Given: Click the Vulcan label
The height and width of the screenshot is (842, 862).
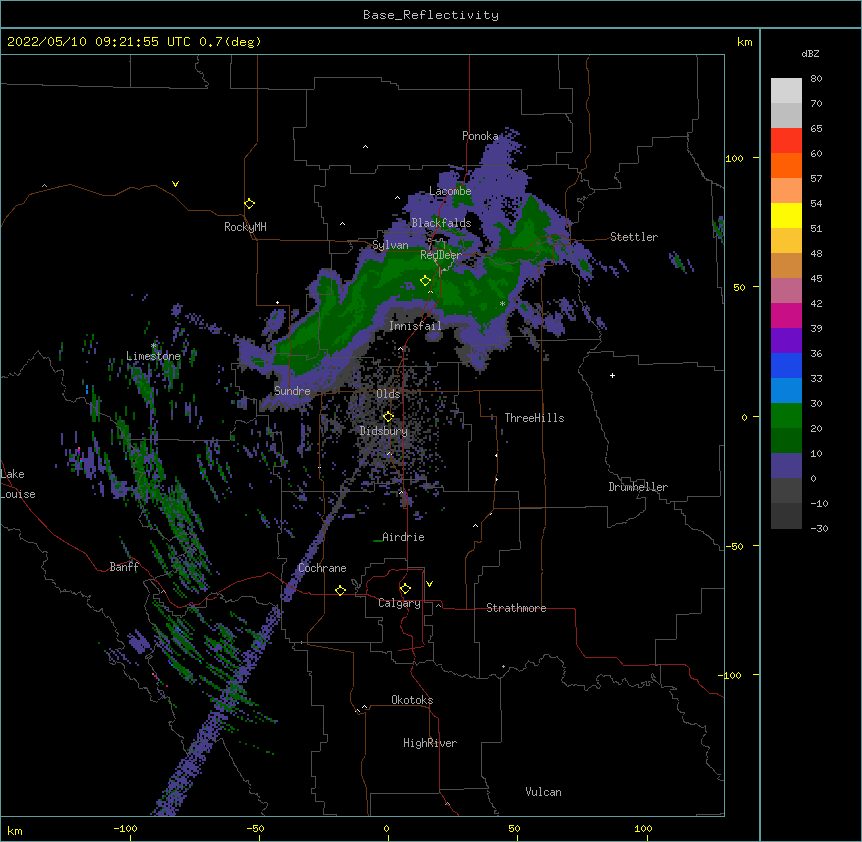Looking at the screenshot, I should pyautogui.click(x=543, y=792).
